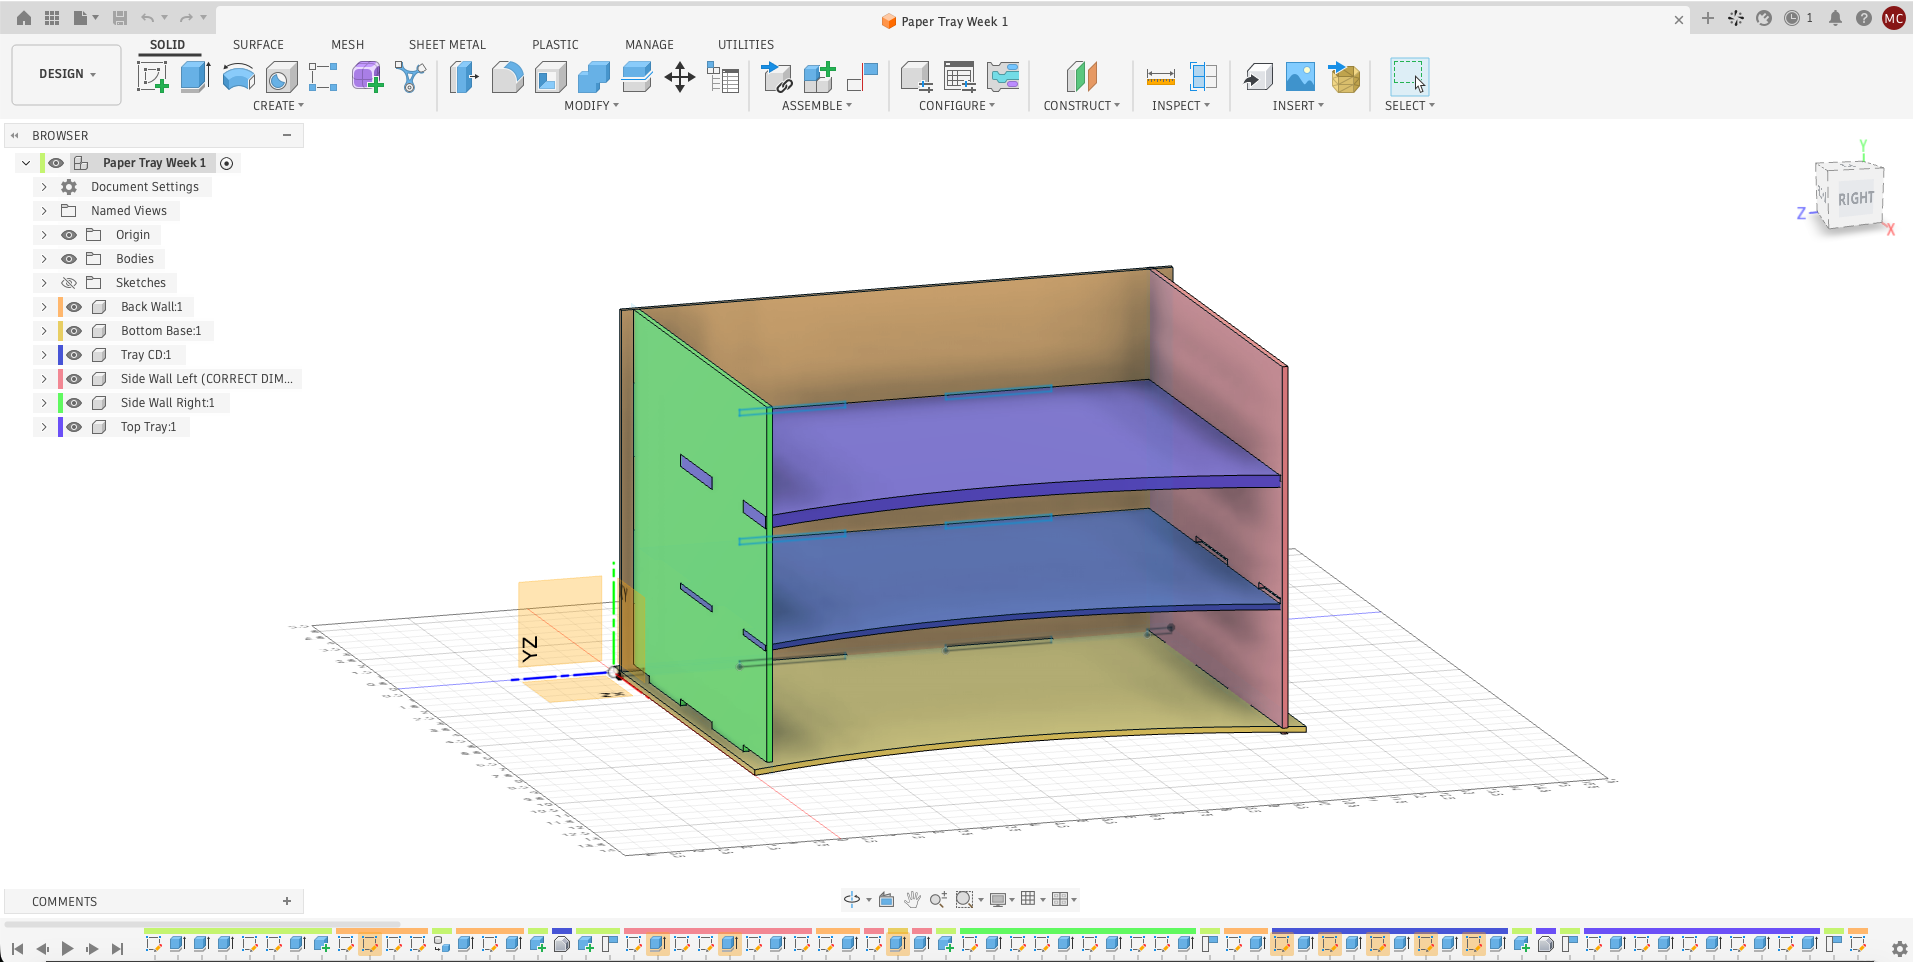Viewport: 1913px width, 962px height.
Task: Show the hidden Sketches folder
Action: point(69,283)
